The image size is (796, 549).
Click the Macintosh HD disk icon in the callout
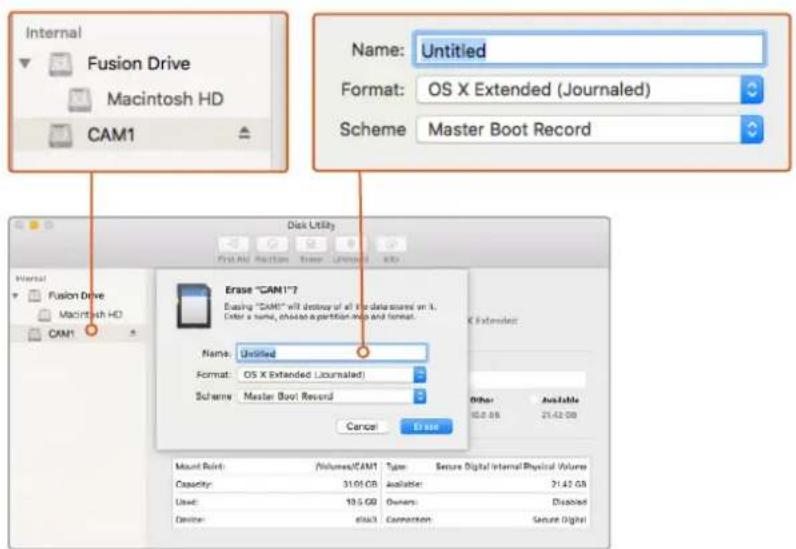[x=80, y=100]
